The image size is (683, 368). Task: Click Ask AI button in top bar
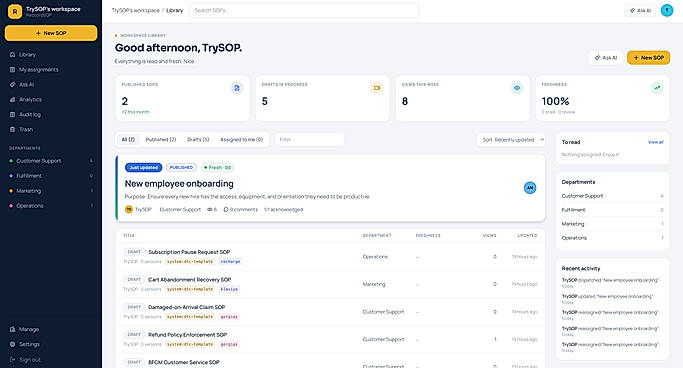[640, 10]
